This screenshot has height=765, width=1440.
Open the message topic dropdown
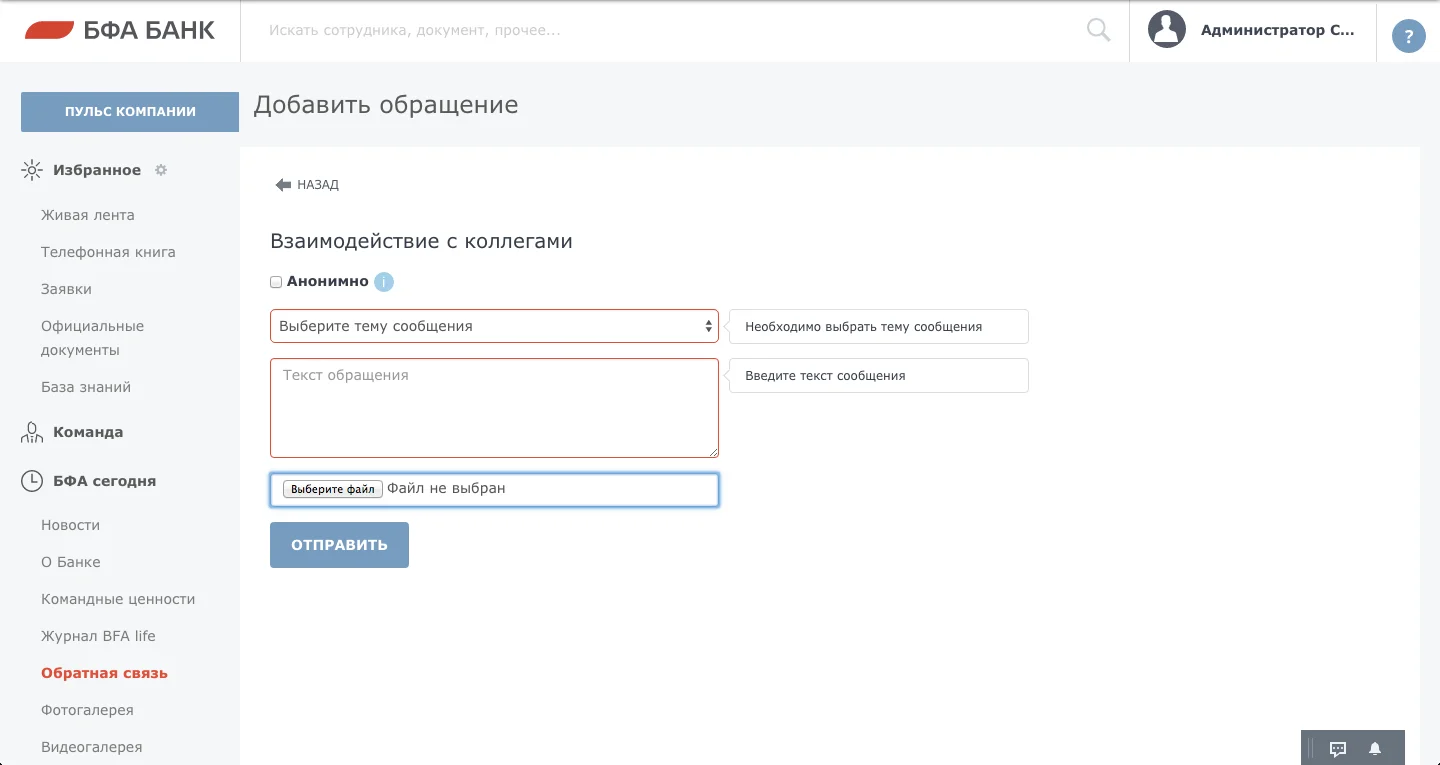click(x=494, y=326)
